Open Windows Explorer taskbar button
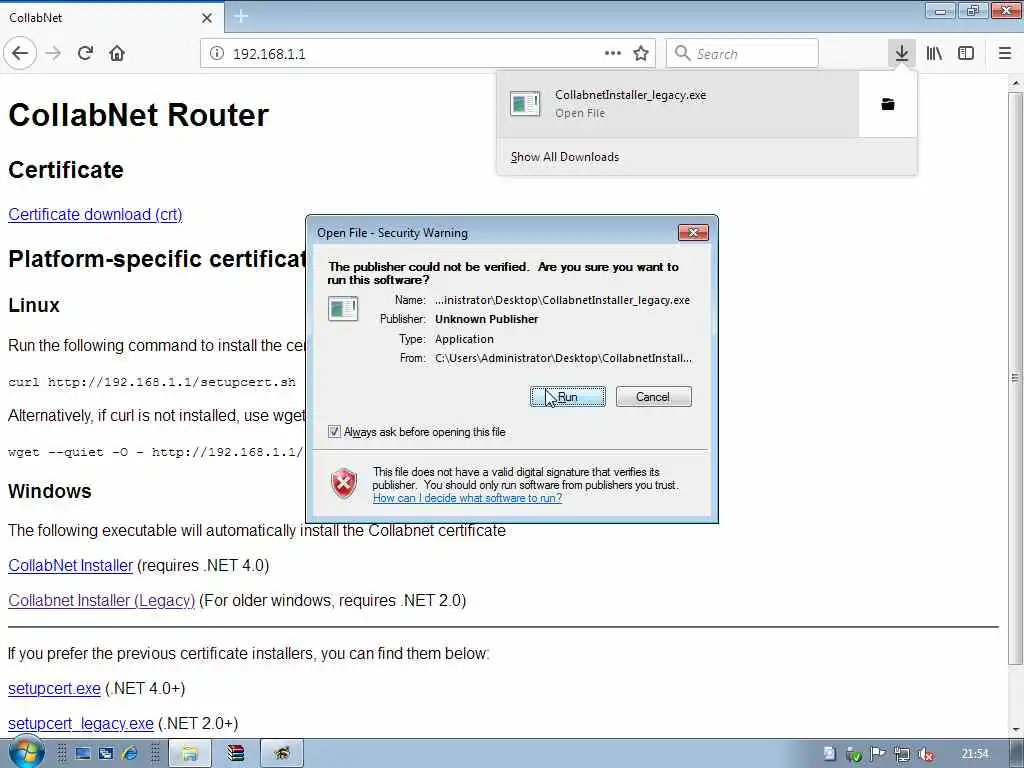This screenshot has width=1024, height=768. click(x=190, y=754)
